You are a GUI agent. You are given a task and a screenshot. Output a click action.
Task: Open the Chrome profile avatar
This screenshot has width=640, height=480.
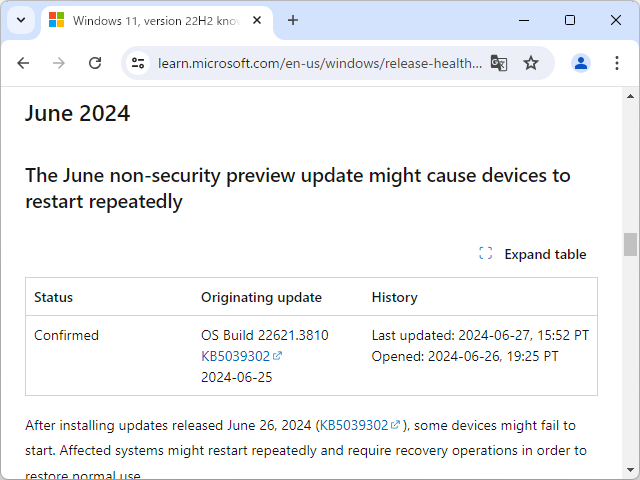pyautogui.click(x=581, y=63)
